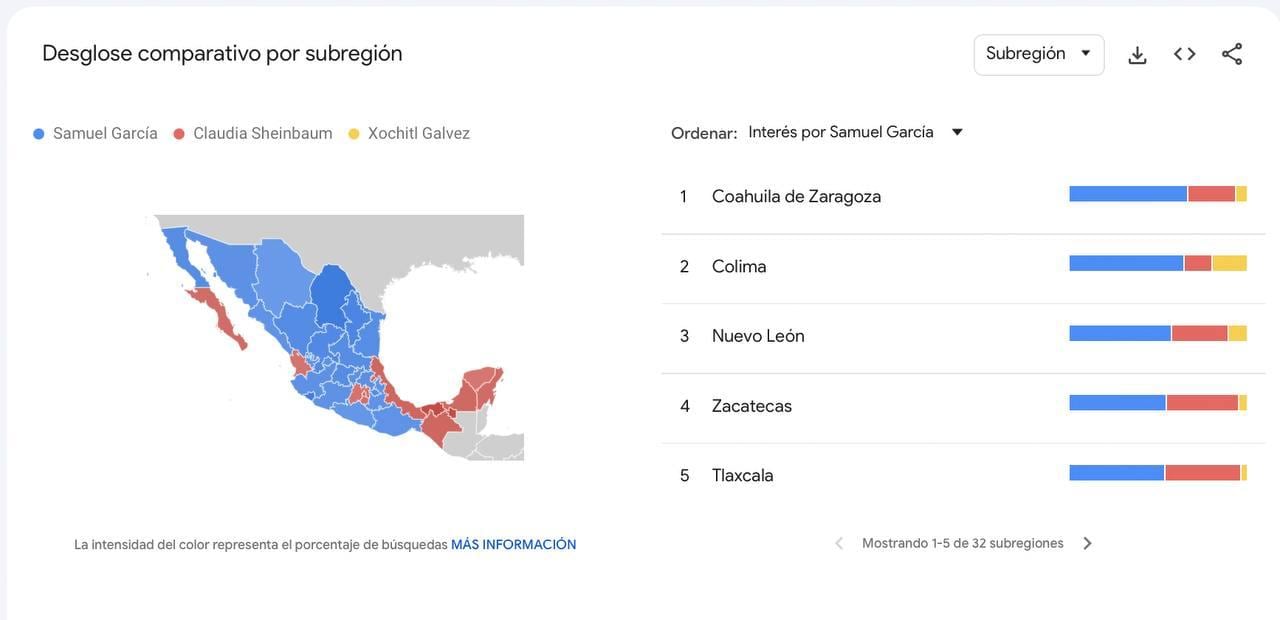The image size is (1280, 620).
Task: Click the previous page chevron icon
Action: point(838,542)
